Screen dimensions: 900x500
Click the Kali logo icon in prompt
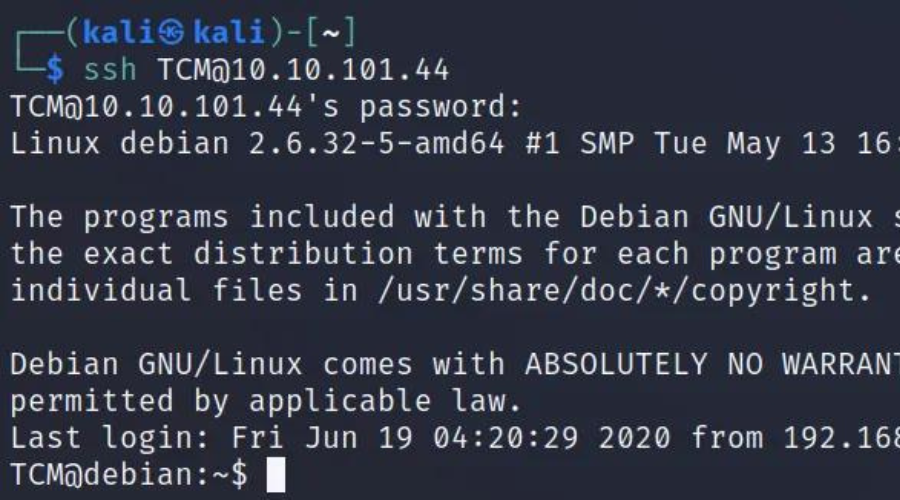tap(170, 32)
